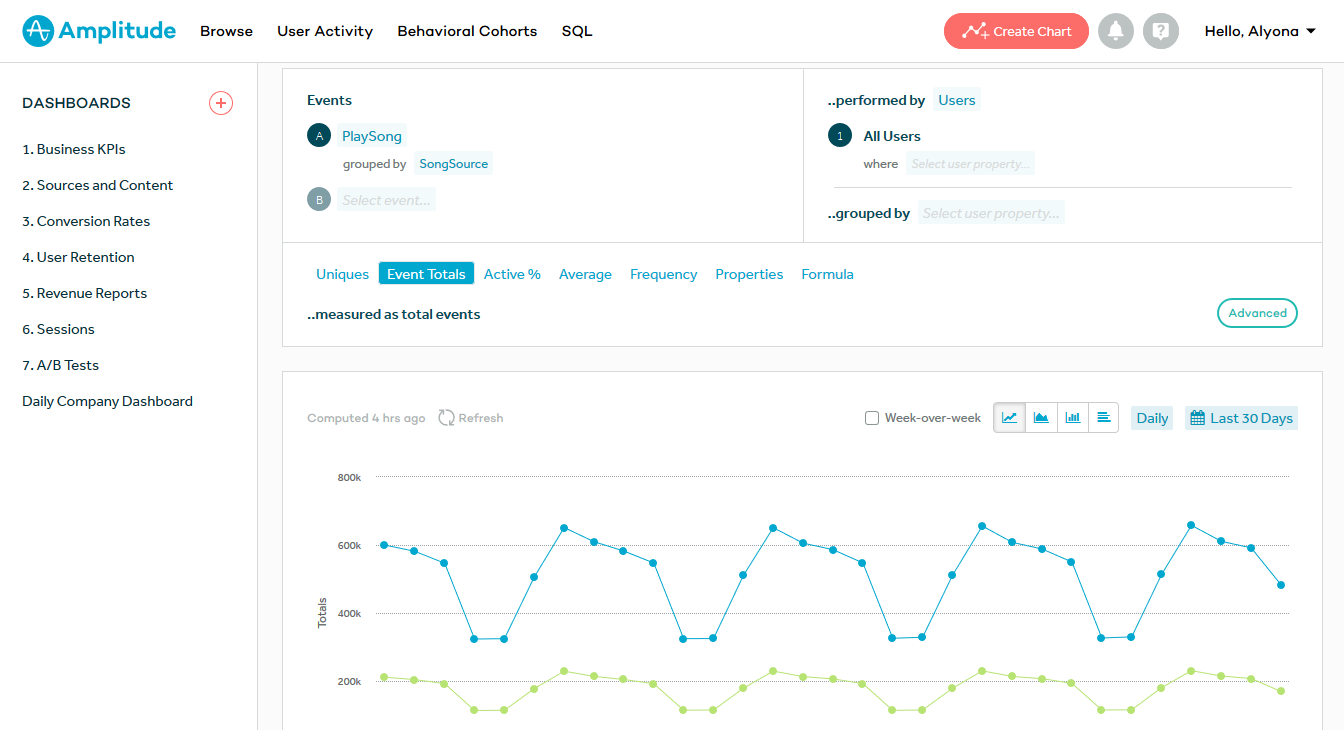The image size is (1344, 730).
Task: Open the Hello, Alyona account dropdown
Action: 1259,31
